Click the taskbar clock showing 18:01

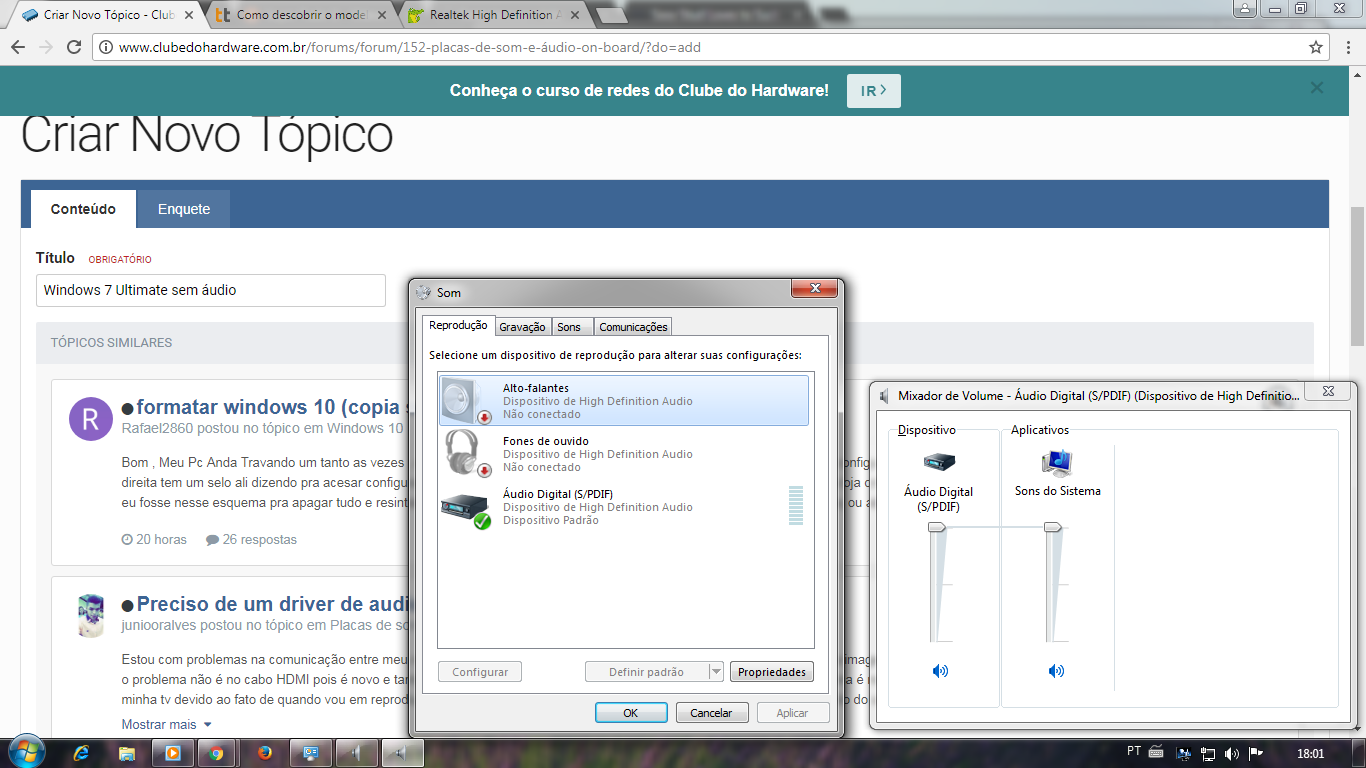click(x=1310, y=753)
